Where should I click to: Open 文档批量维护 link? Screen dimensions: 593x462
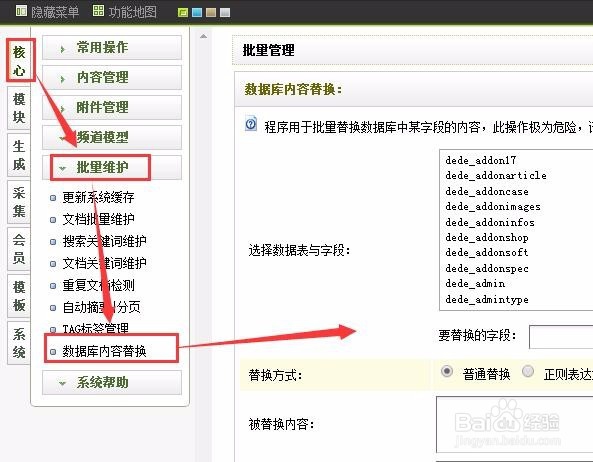[x=98, y=219]
